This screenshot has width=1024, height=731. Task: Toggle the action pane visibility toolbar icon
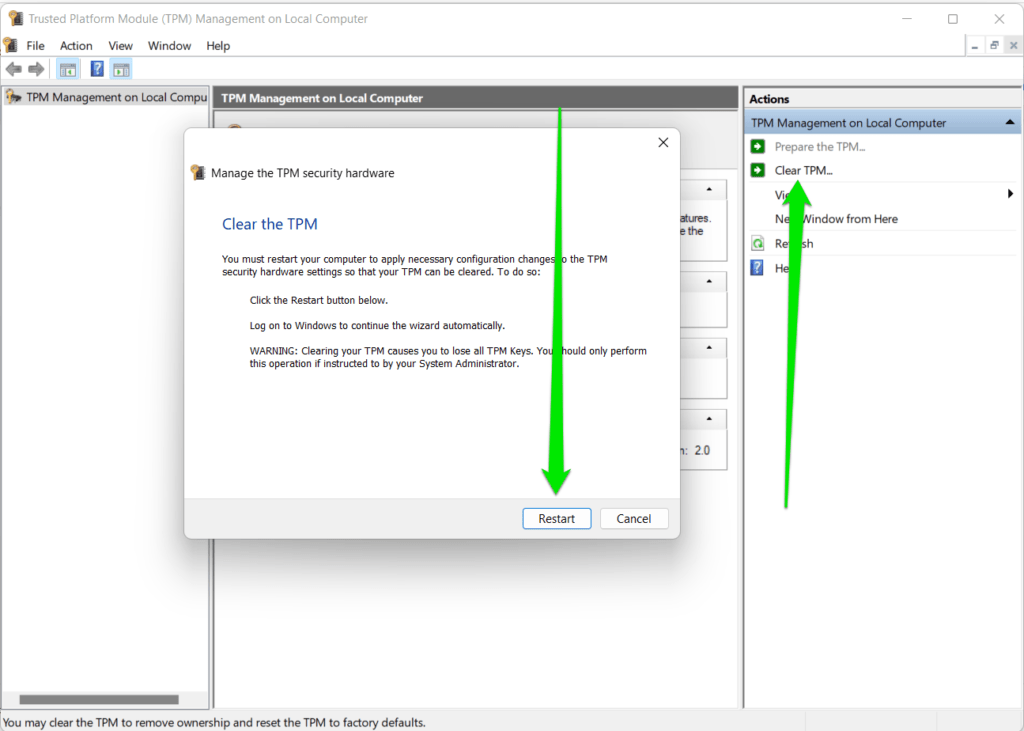pyautogui.click(x=121, y=68)
